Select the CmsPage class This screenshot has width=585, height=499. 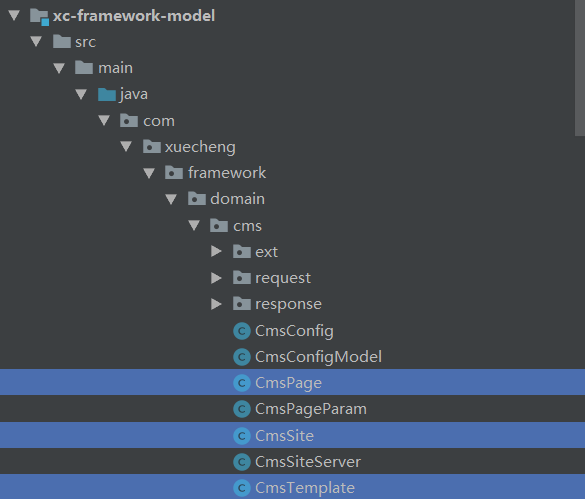click(x=292, y=382)
